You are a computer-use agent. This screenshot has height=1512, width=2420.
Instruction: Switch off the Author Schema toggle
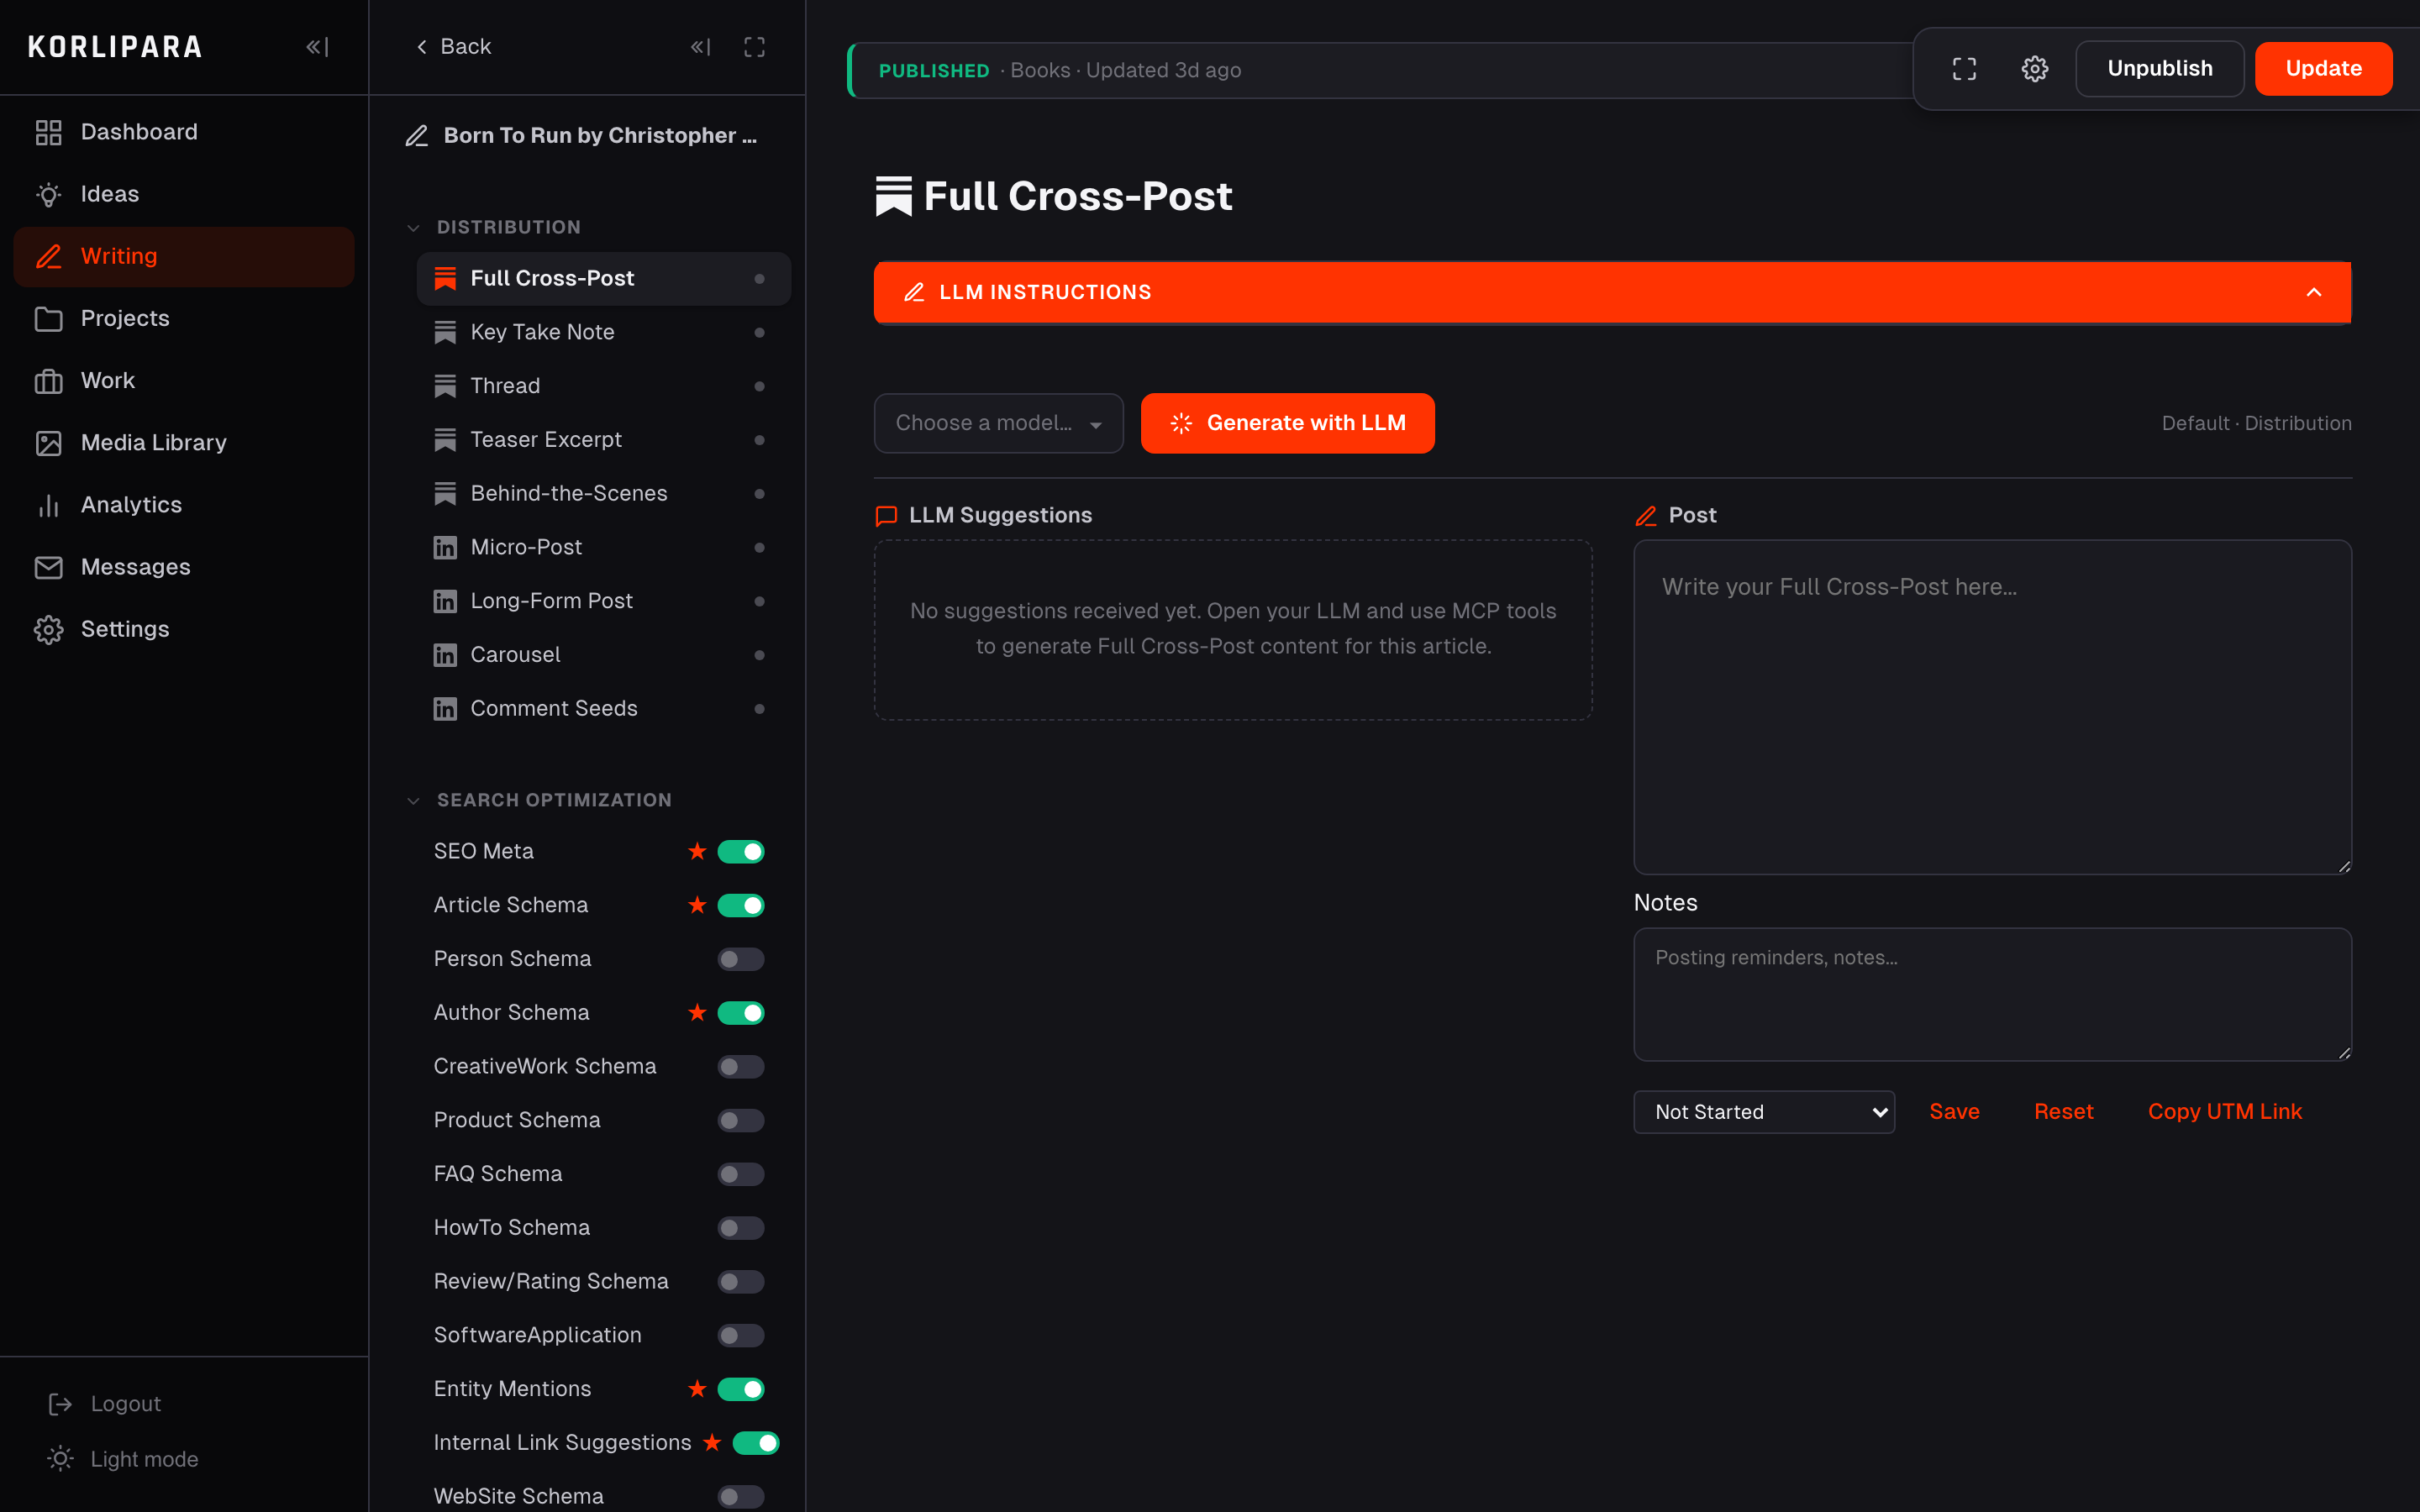click(741, 1013)
